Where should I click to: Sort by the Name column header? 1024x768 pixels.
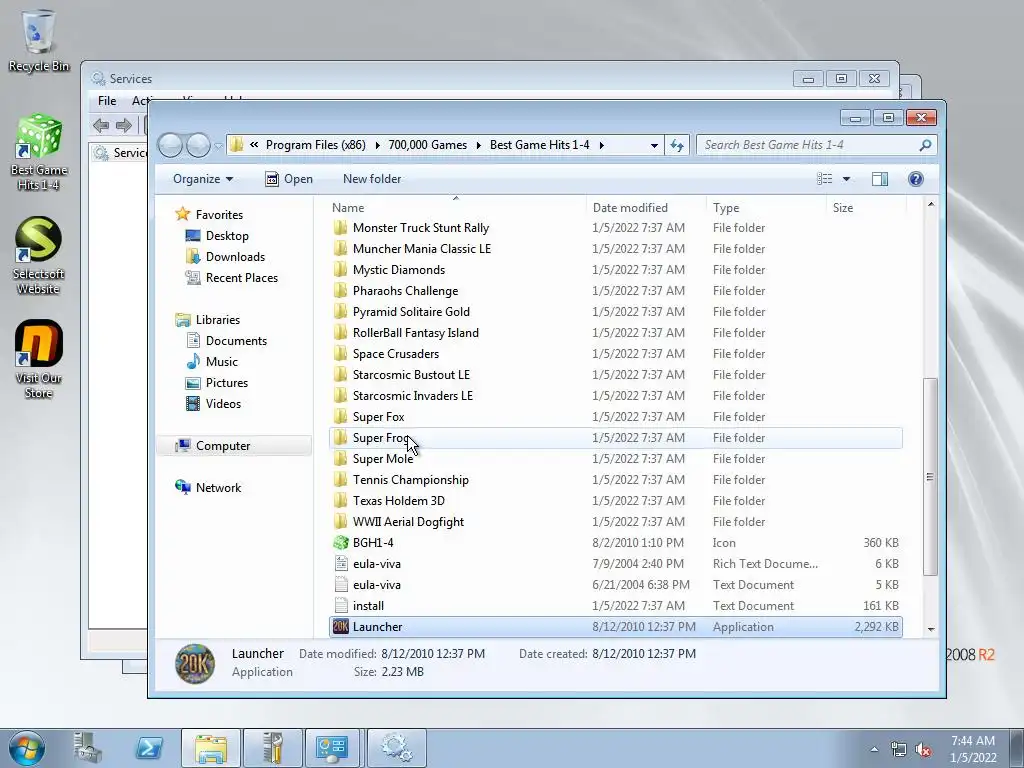click(456, 208)
